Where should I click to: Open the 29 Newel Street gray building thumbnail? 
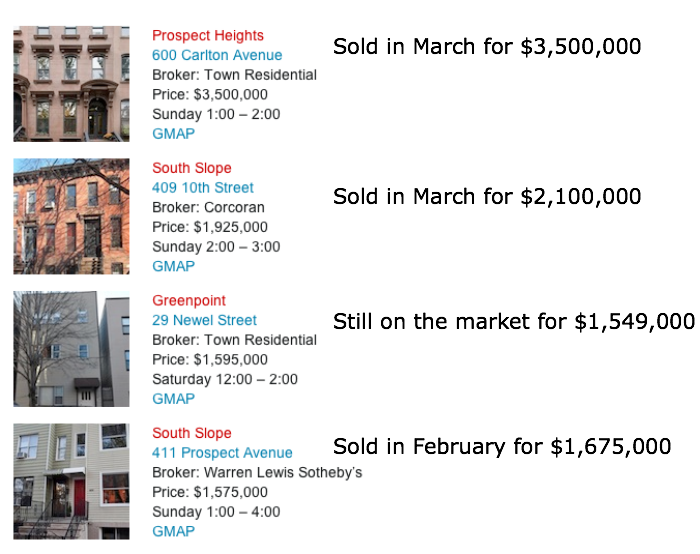tap(71, 349)
